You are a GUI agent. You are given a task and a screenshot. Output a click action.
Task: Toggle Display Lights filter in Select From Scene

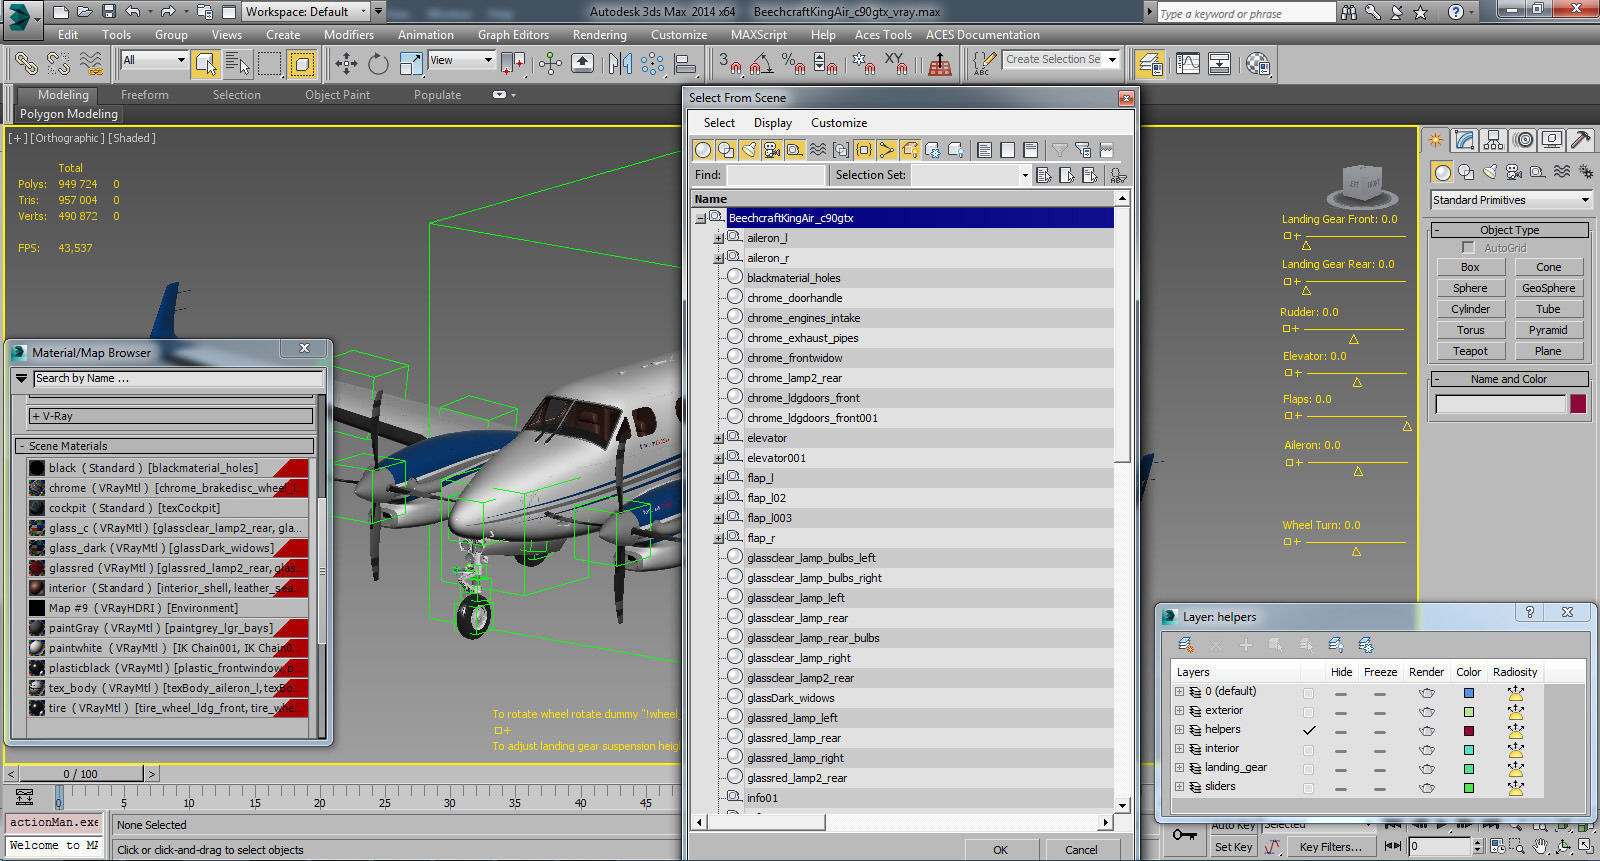749,150
